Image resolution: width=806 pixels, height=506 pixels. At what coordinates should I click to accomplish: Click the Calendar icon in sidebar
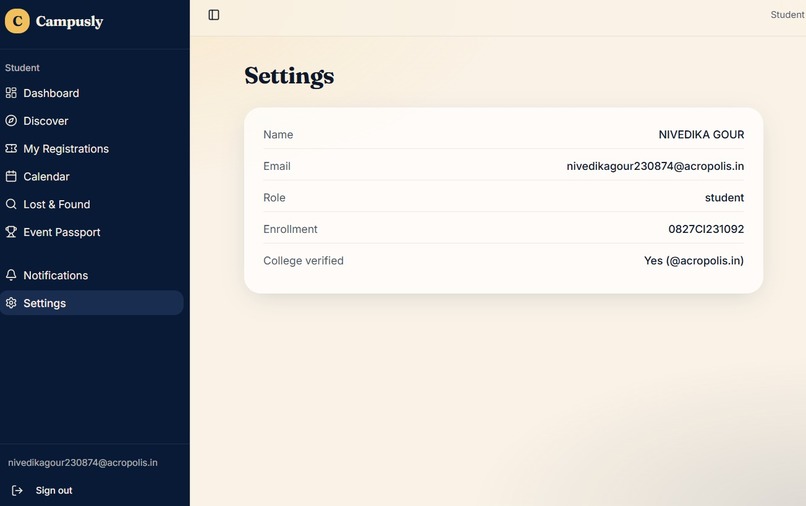coord(11,176)
